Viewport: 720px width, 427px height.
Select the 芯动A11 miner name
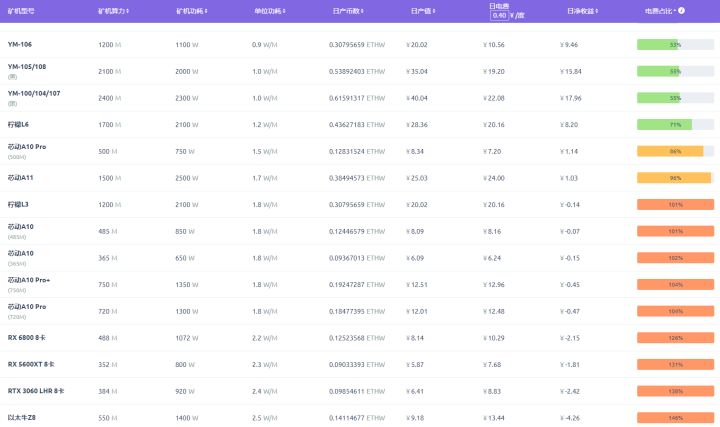[21, 177]
